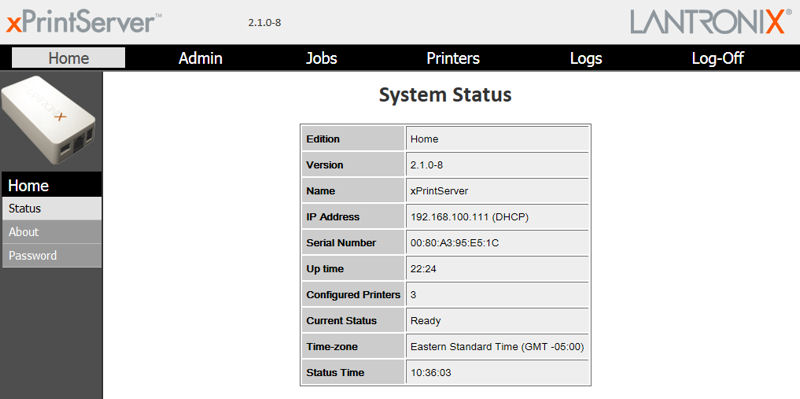View the Logs tab

click(586, 58)
